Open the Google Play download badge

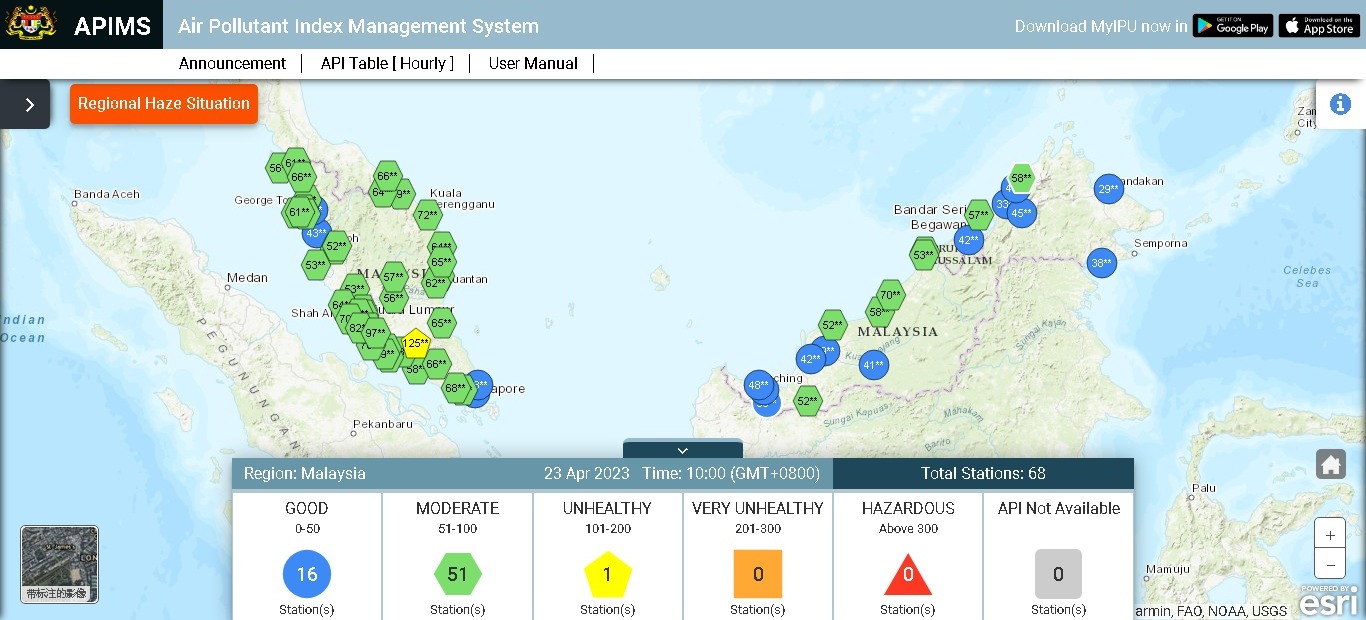(x=1232, y=26)
